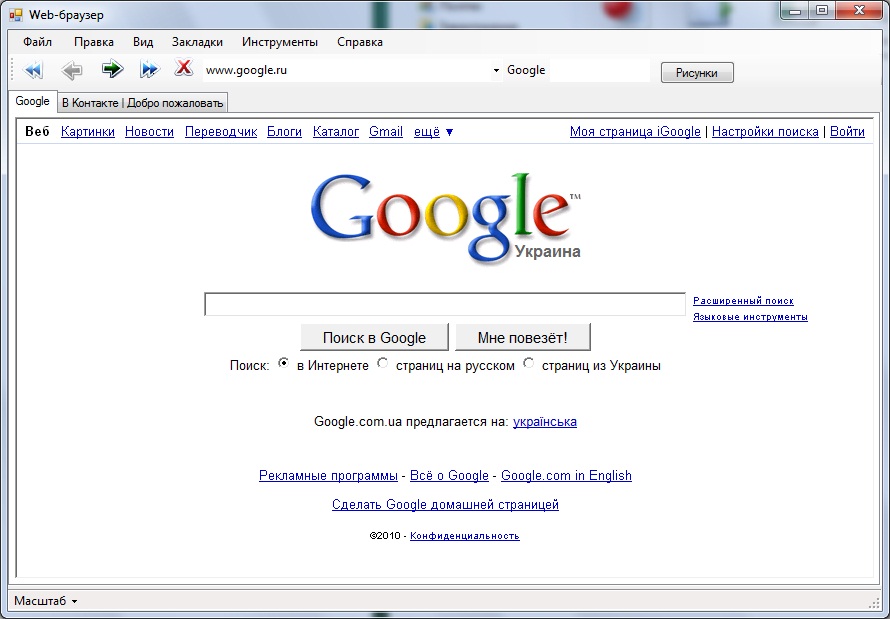890x619 pixels.
Task: Expand the ещё more-services dropdown
Action: [x=434, y=132]
